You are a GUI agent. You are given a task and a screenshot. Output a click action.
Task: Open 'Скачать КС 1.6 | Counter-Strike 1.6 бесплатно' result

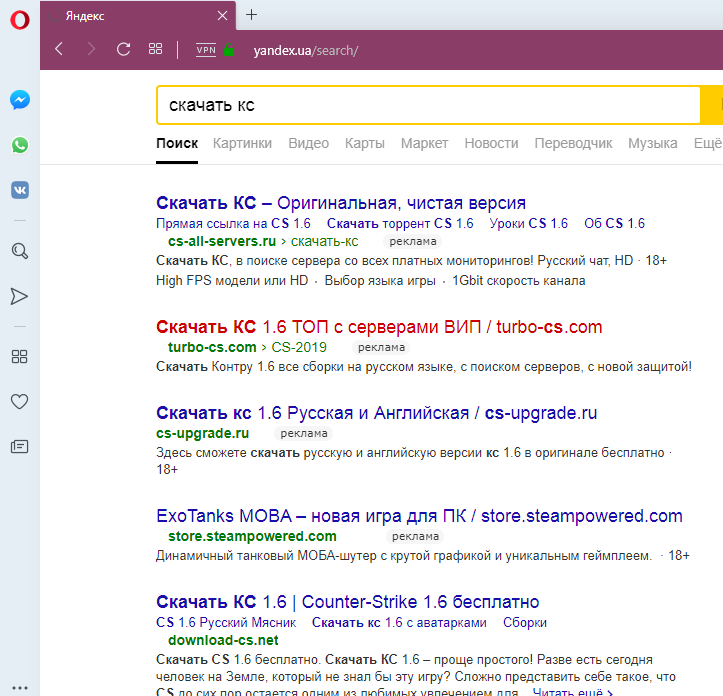click(348, 602)
